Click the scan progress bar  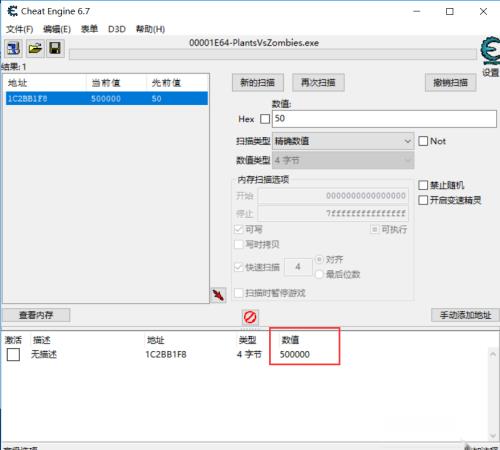(x=273, y=54)
